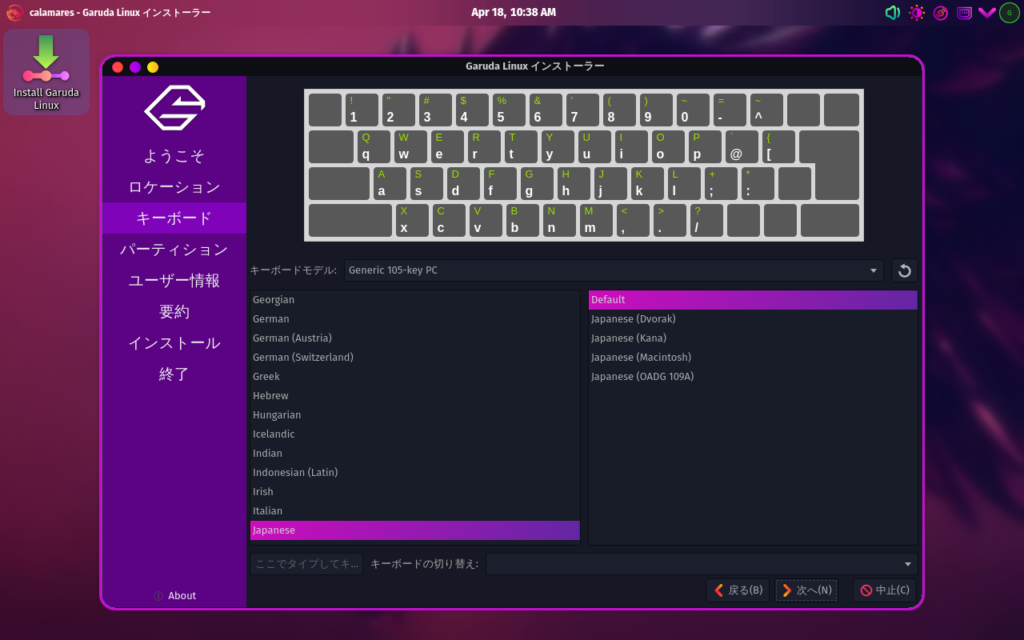Click the disc media tray icon
Image resolution: width=1024 pixels, height=640 pixels.
(x=941, y=13)
